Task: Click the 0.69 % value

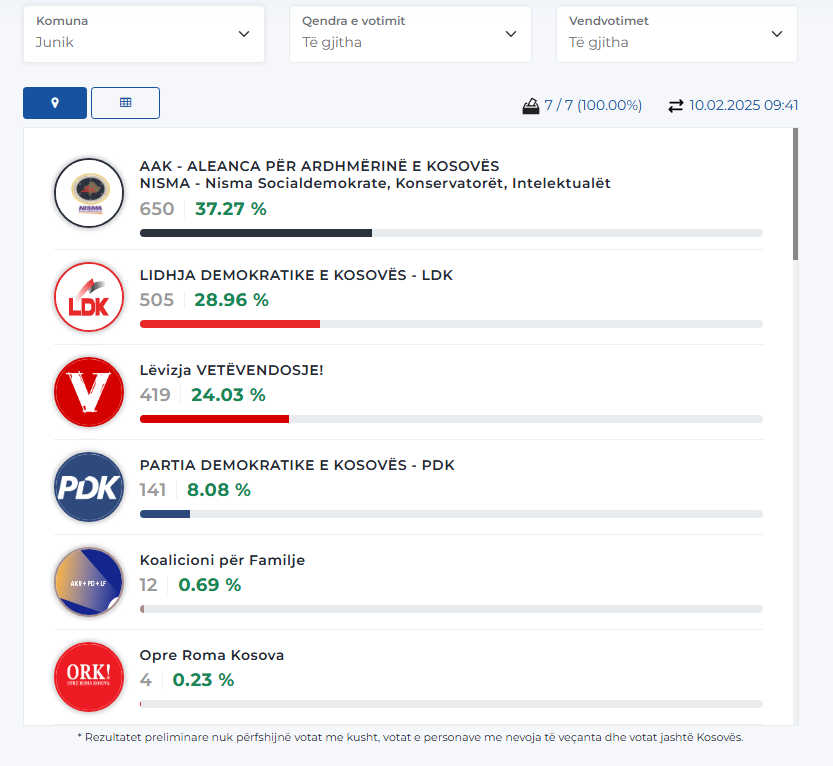Action: tap(210, 585)
